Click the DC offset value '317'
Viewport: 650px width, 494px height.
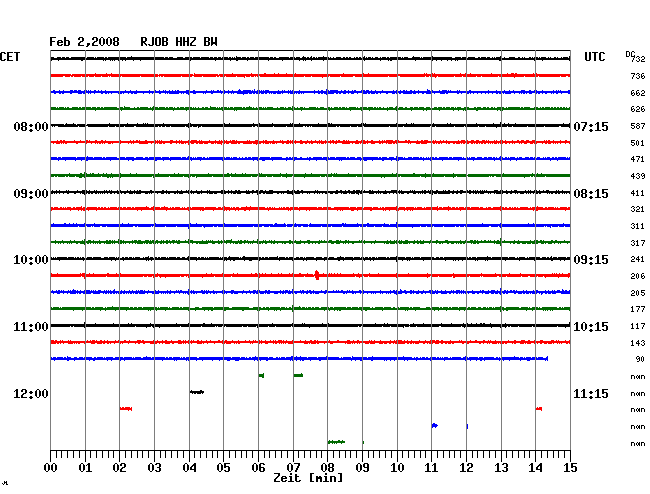[x=638, y=243]
